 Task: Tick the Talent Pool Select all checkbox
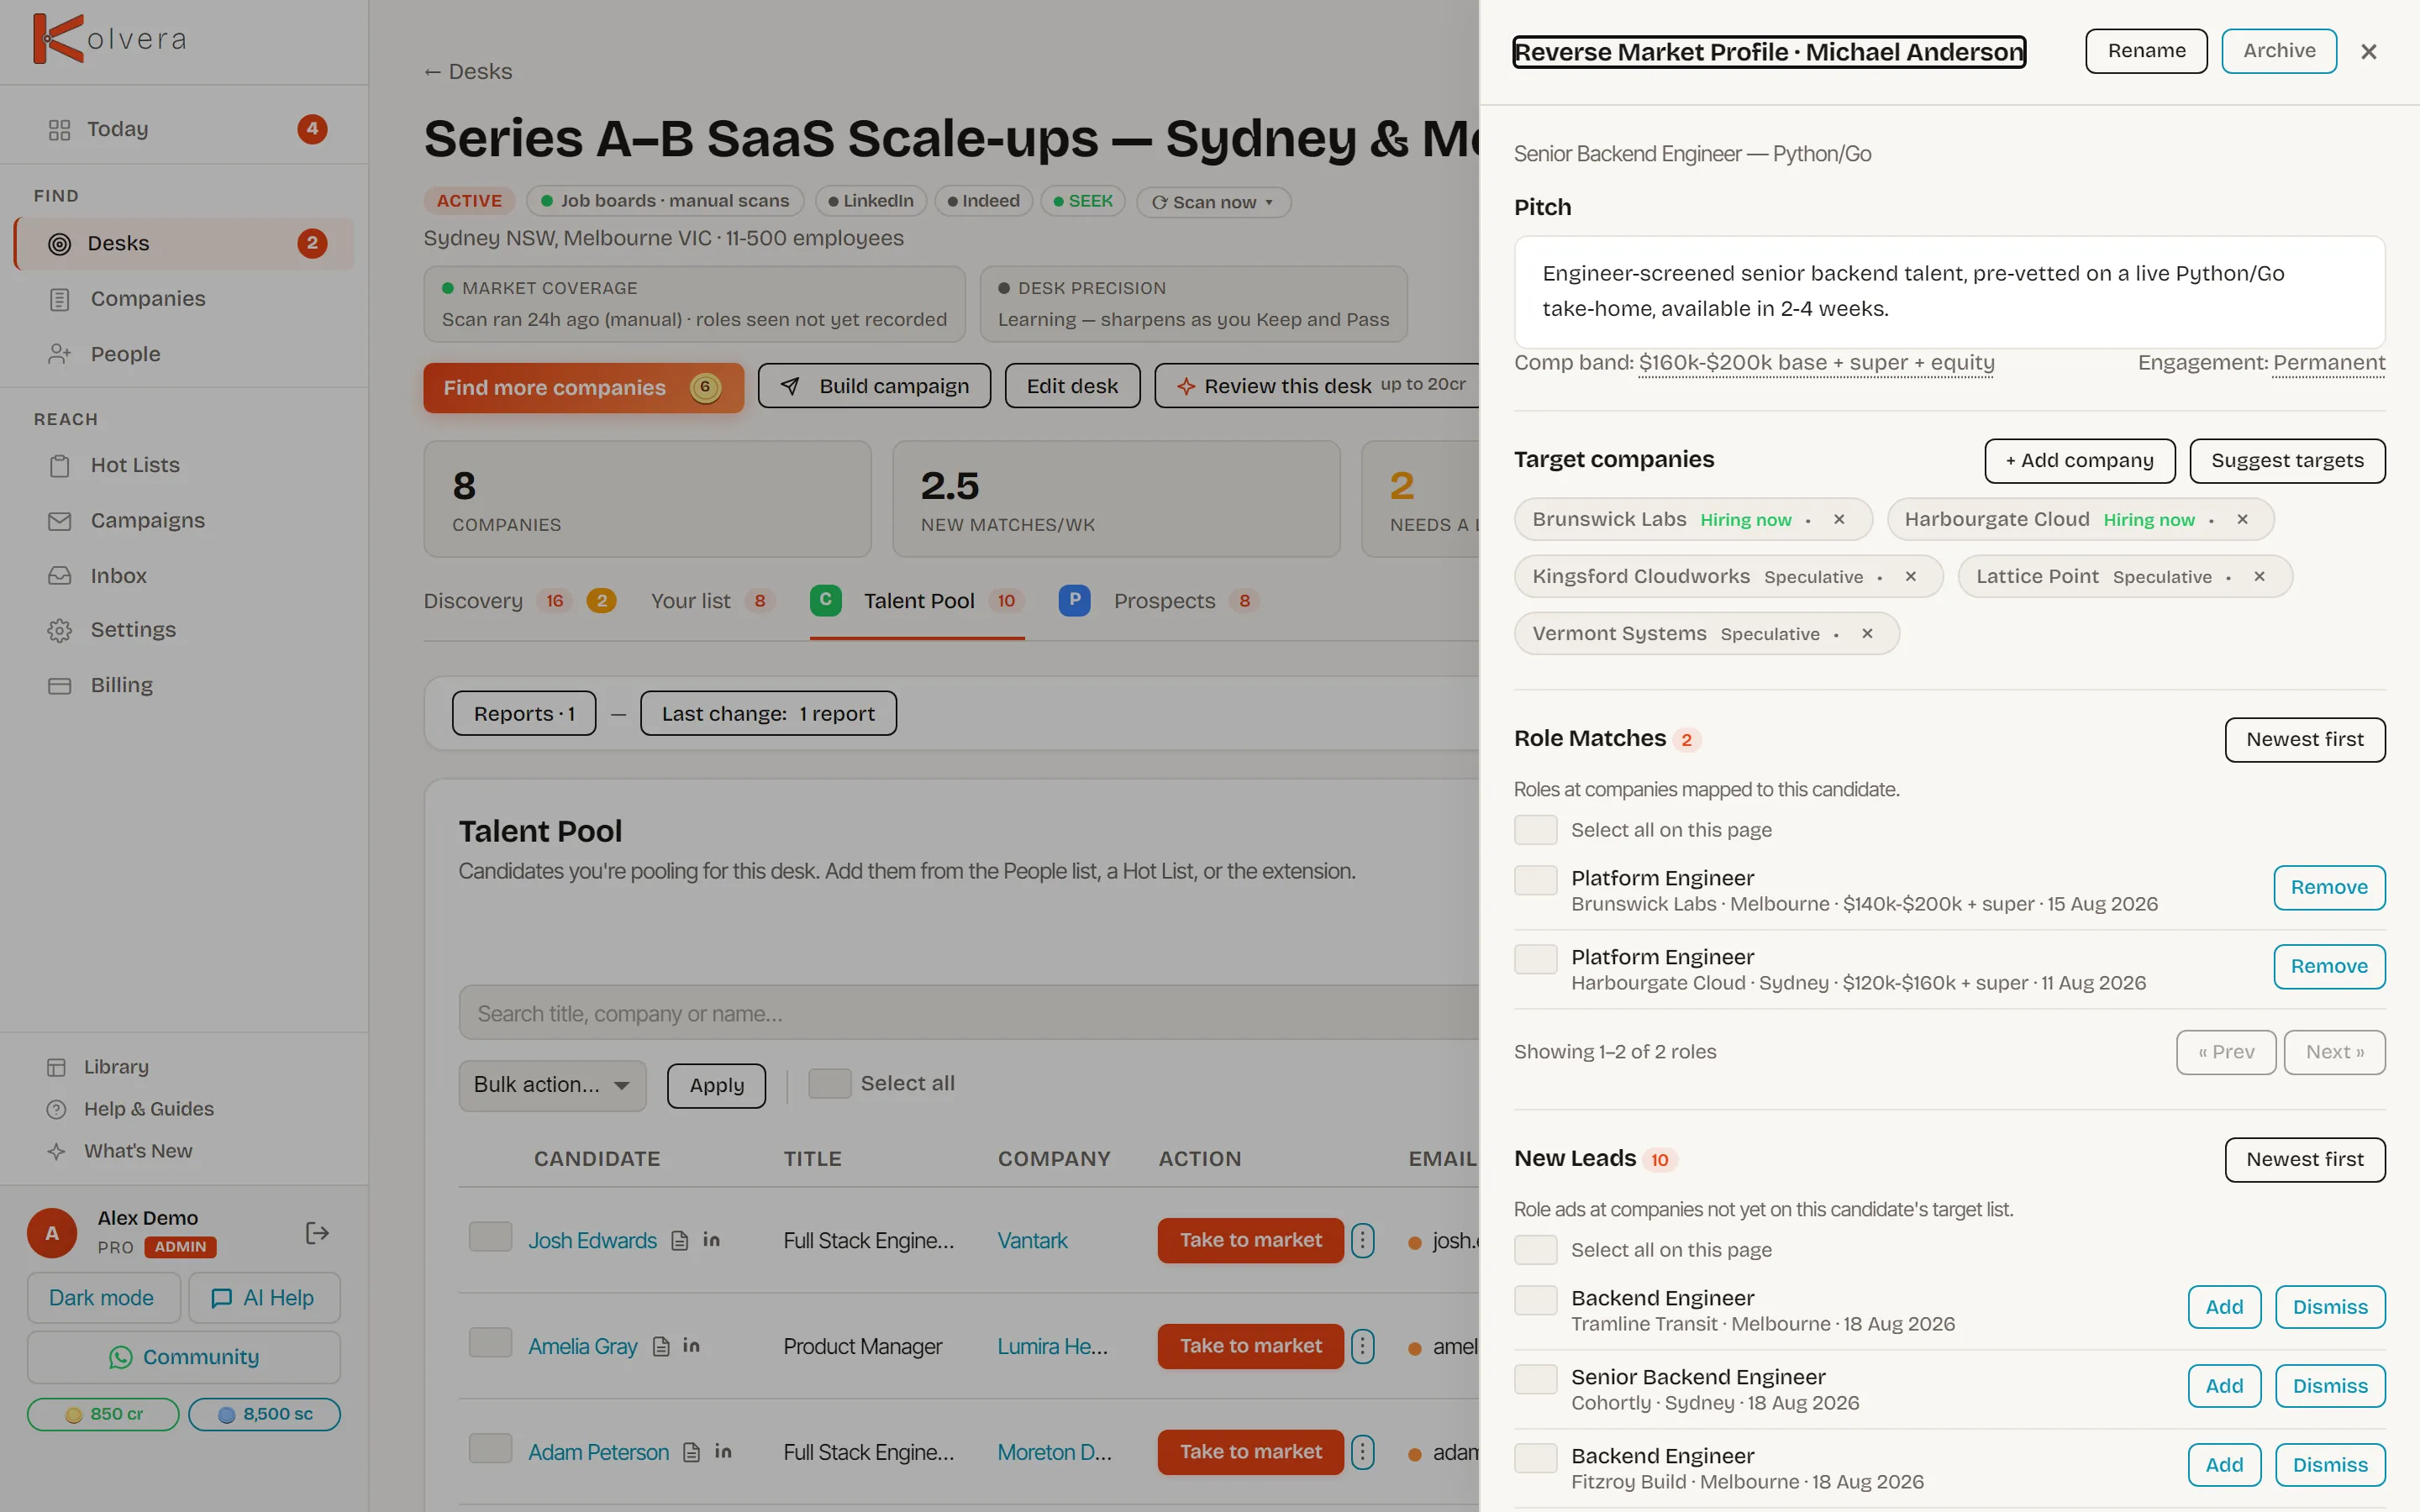pyautogui.click(x=829, y=1084)
